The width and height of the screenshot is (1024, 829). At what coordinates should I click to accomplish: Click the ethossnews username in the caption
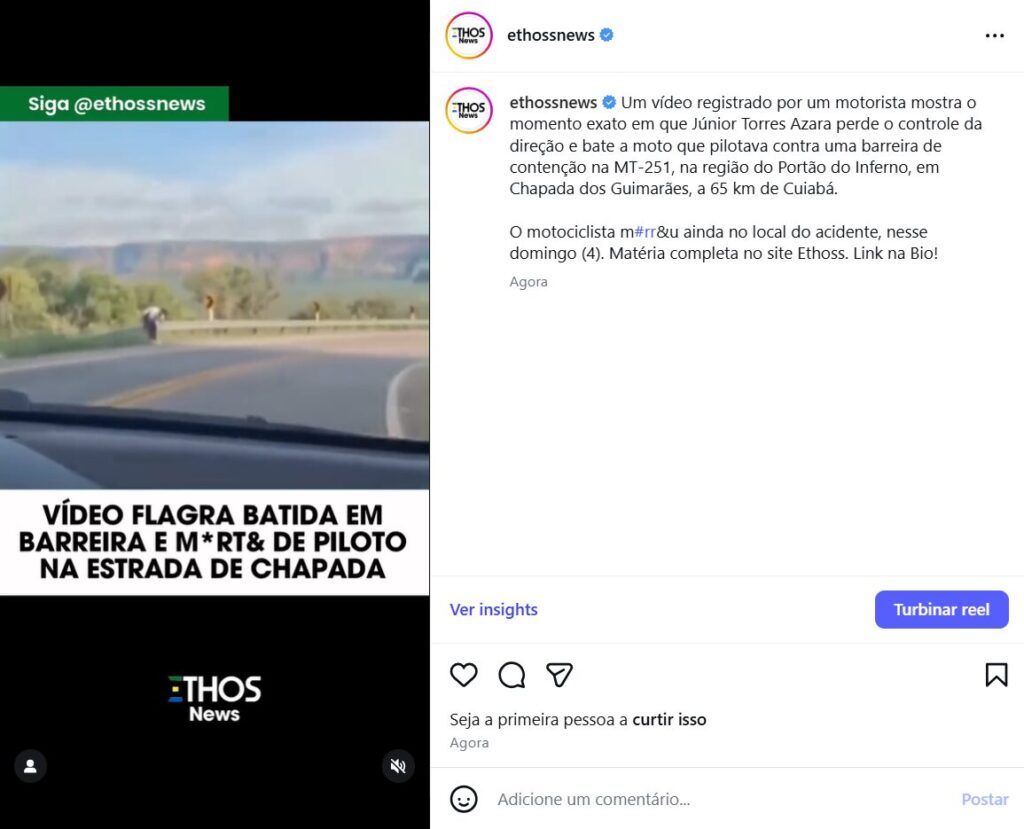coord(553,103)
